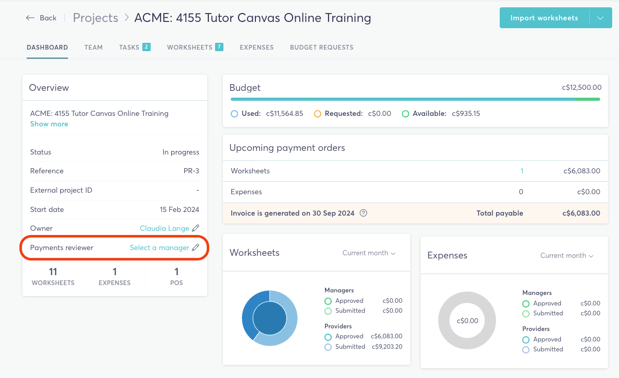Open the Projects breadcrumb
The height and width of the screenshot is (378, 619).
point(96,18)
